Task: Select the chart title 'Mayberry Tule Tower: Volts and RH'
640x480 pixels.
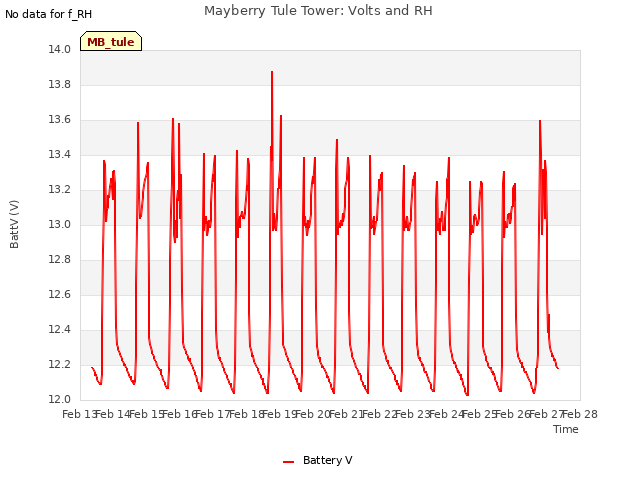Action: (x=318, y=11)
